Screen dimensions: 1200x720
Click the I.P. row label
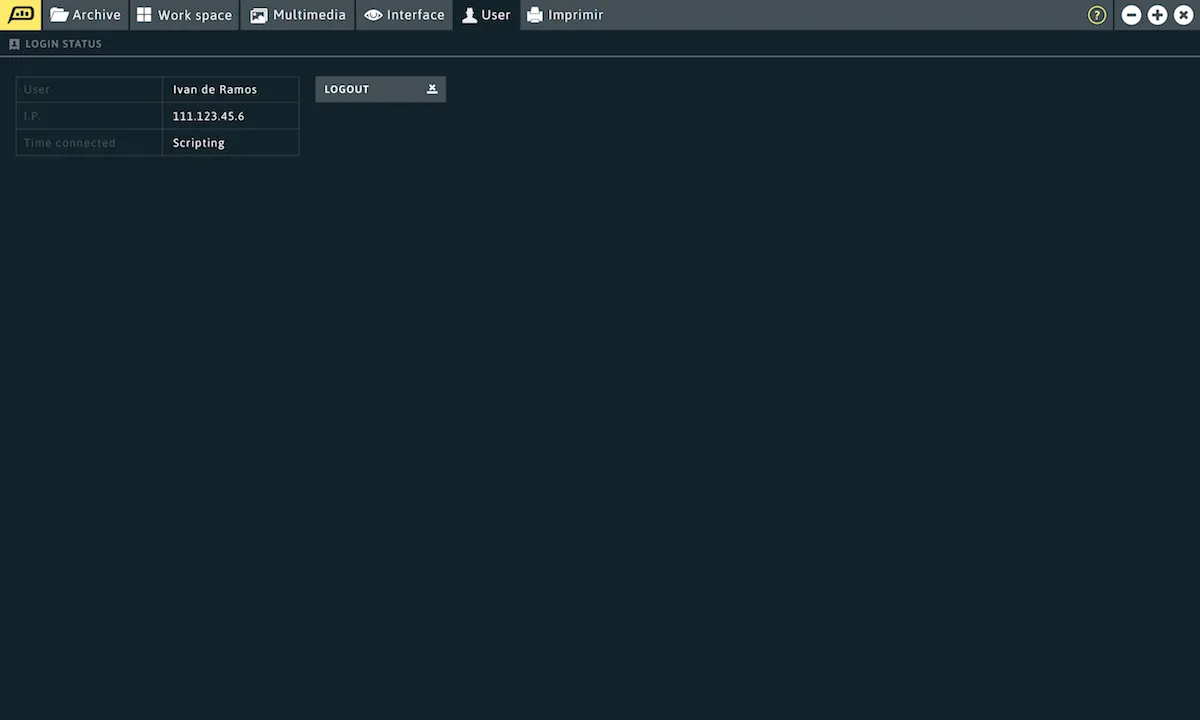coord(32,116)
